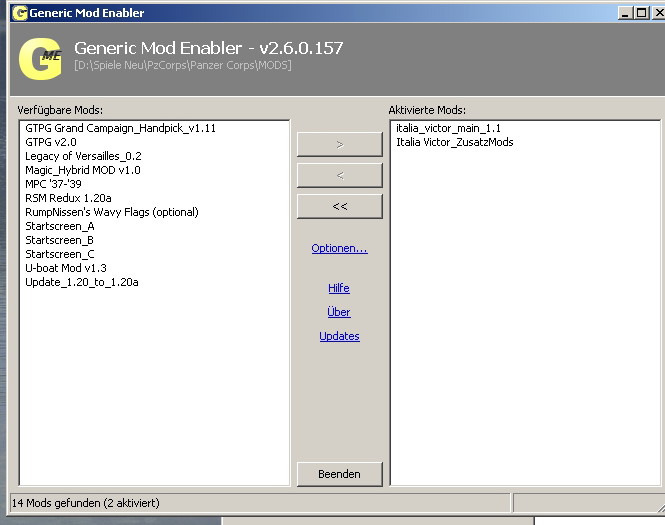Select MPC '37-'39 mod
The height and width of the screenshot is (525, 665).
[53, 184]
